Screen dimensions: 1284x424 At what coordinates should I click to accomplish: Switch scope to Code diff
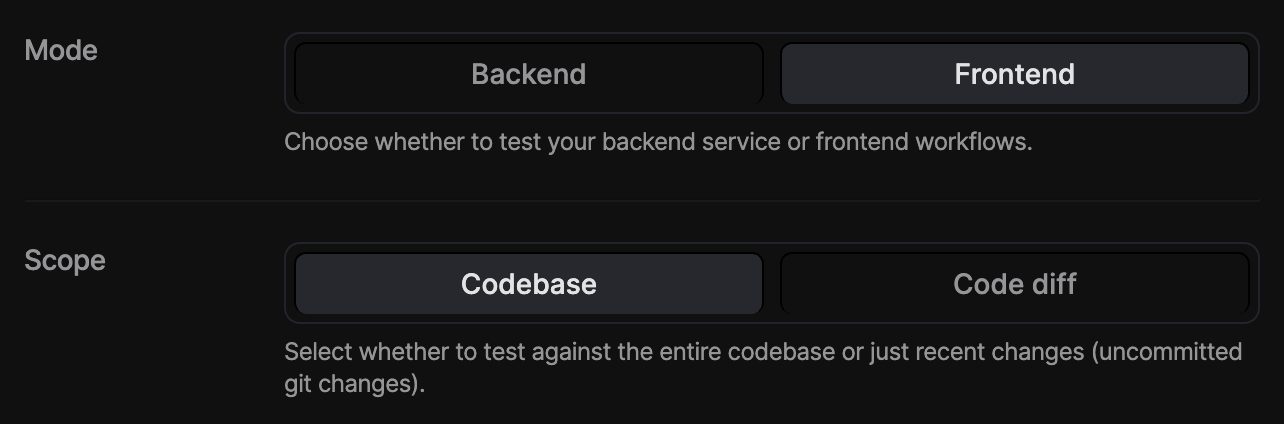1014,284
